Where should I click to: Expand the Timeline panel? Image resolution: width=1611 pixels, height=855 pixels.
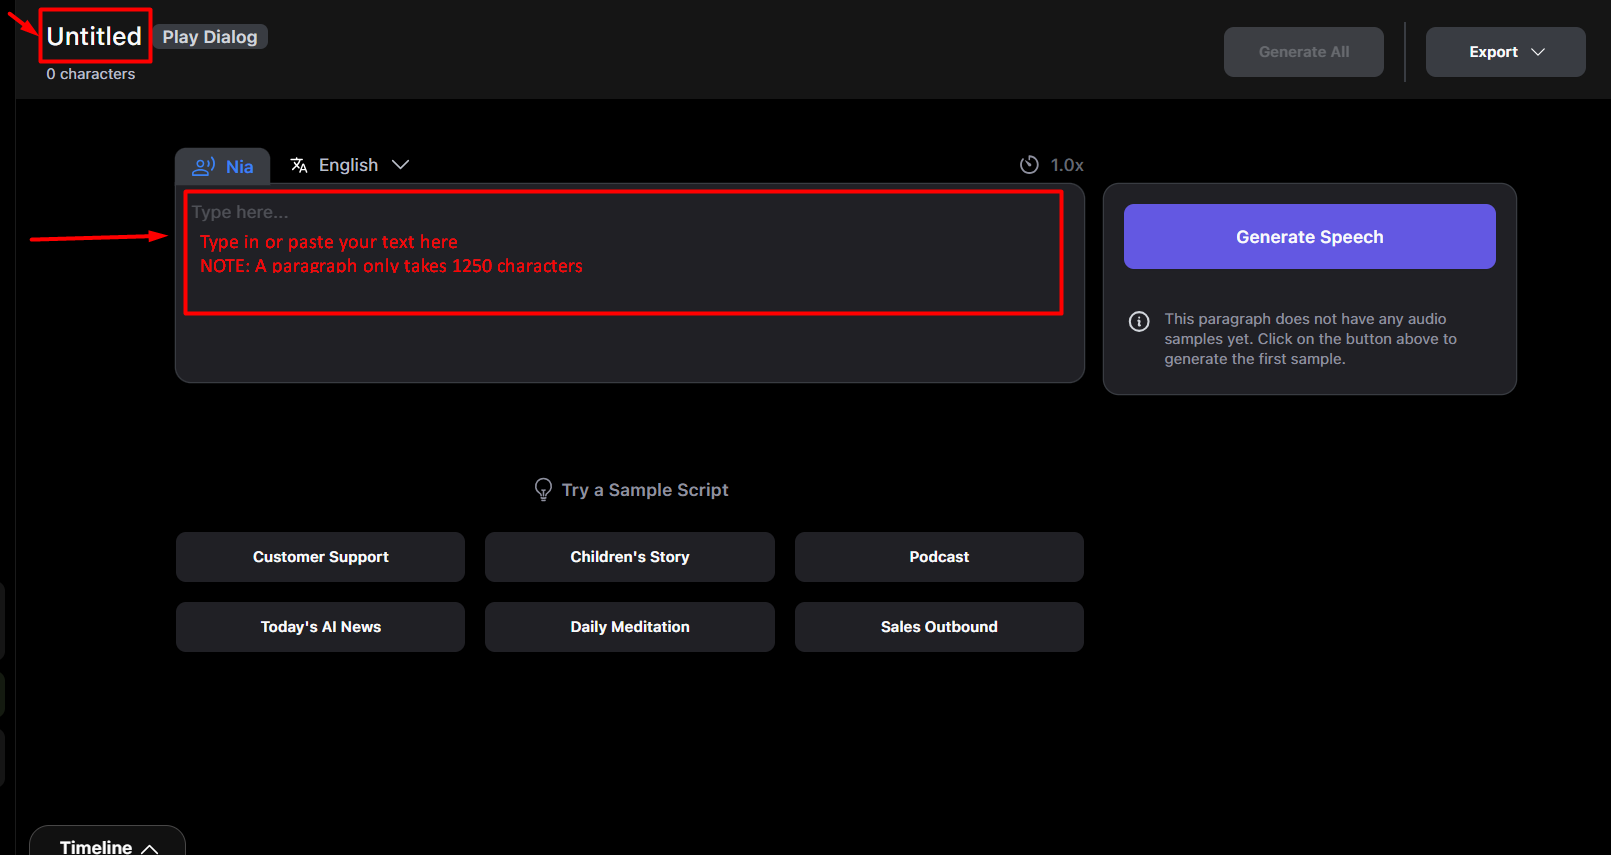pyautogui.click(x=108, y=842)
